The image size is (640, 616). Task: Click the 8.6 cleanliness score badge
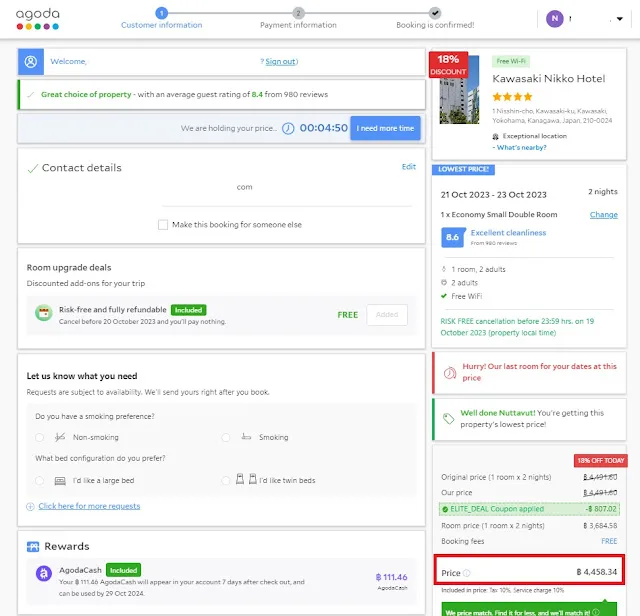click(453, 238)
